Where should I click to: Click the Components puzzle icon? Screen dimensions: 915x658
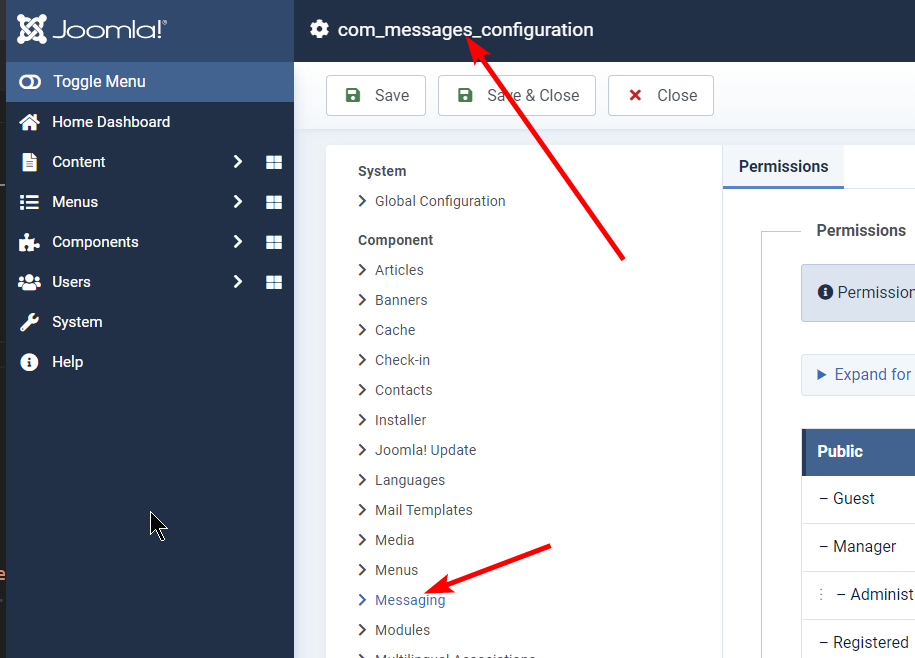coord(29,242)
